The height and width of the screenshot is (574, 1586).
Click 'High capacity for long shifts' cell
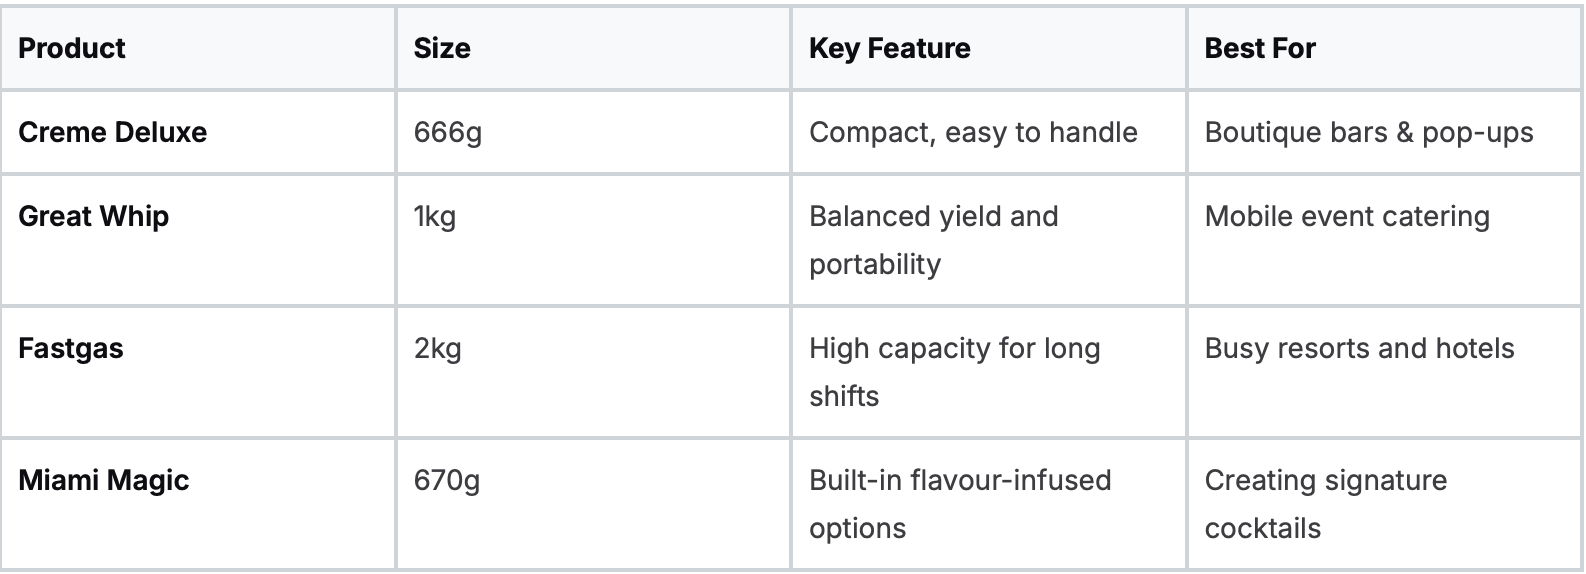click(x=954, y=372)
